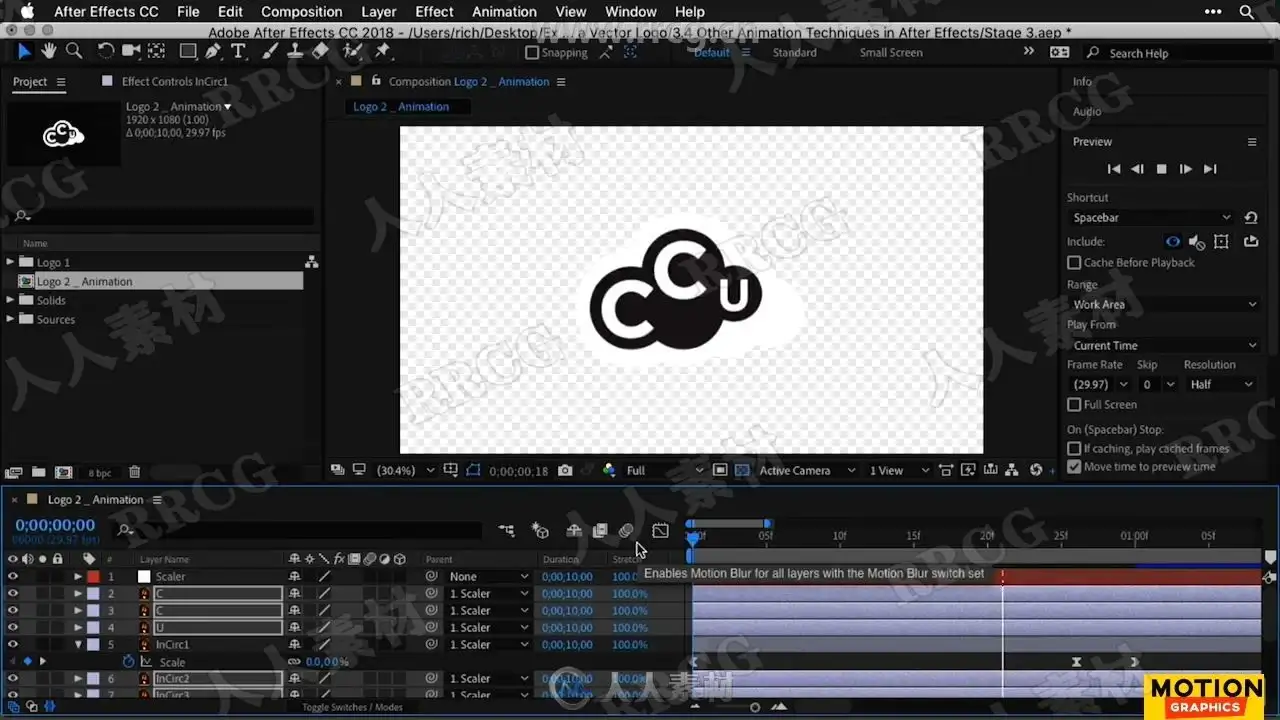Viewport: 1280px width, 720px height.
Task: Switch to the Effect Controls InCirc1 tab
Action: 174,81
